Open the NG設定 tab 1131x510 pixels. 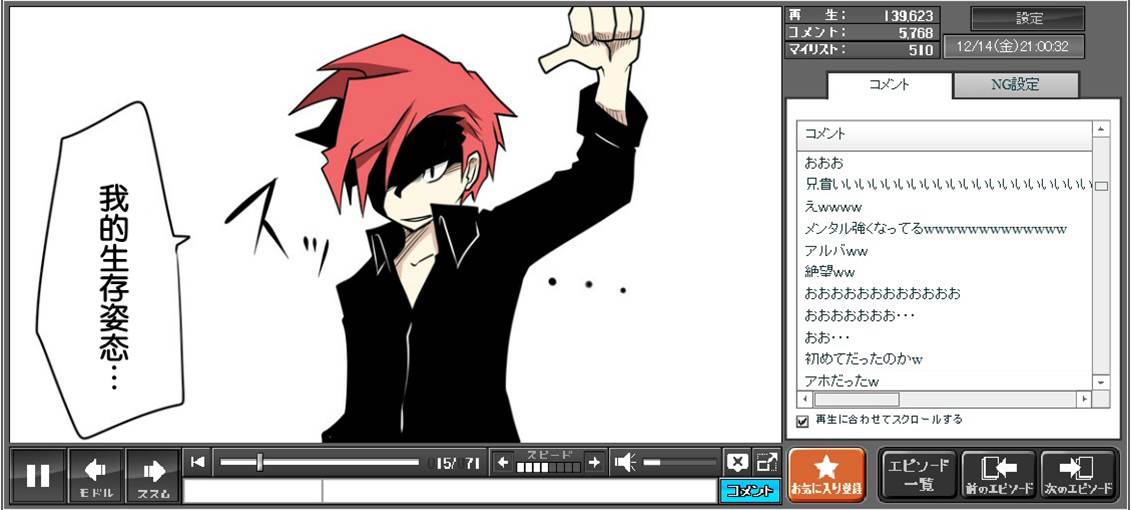(1015, 85)
